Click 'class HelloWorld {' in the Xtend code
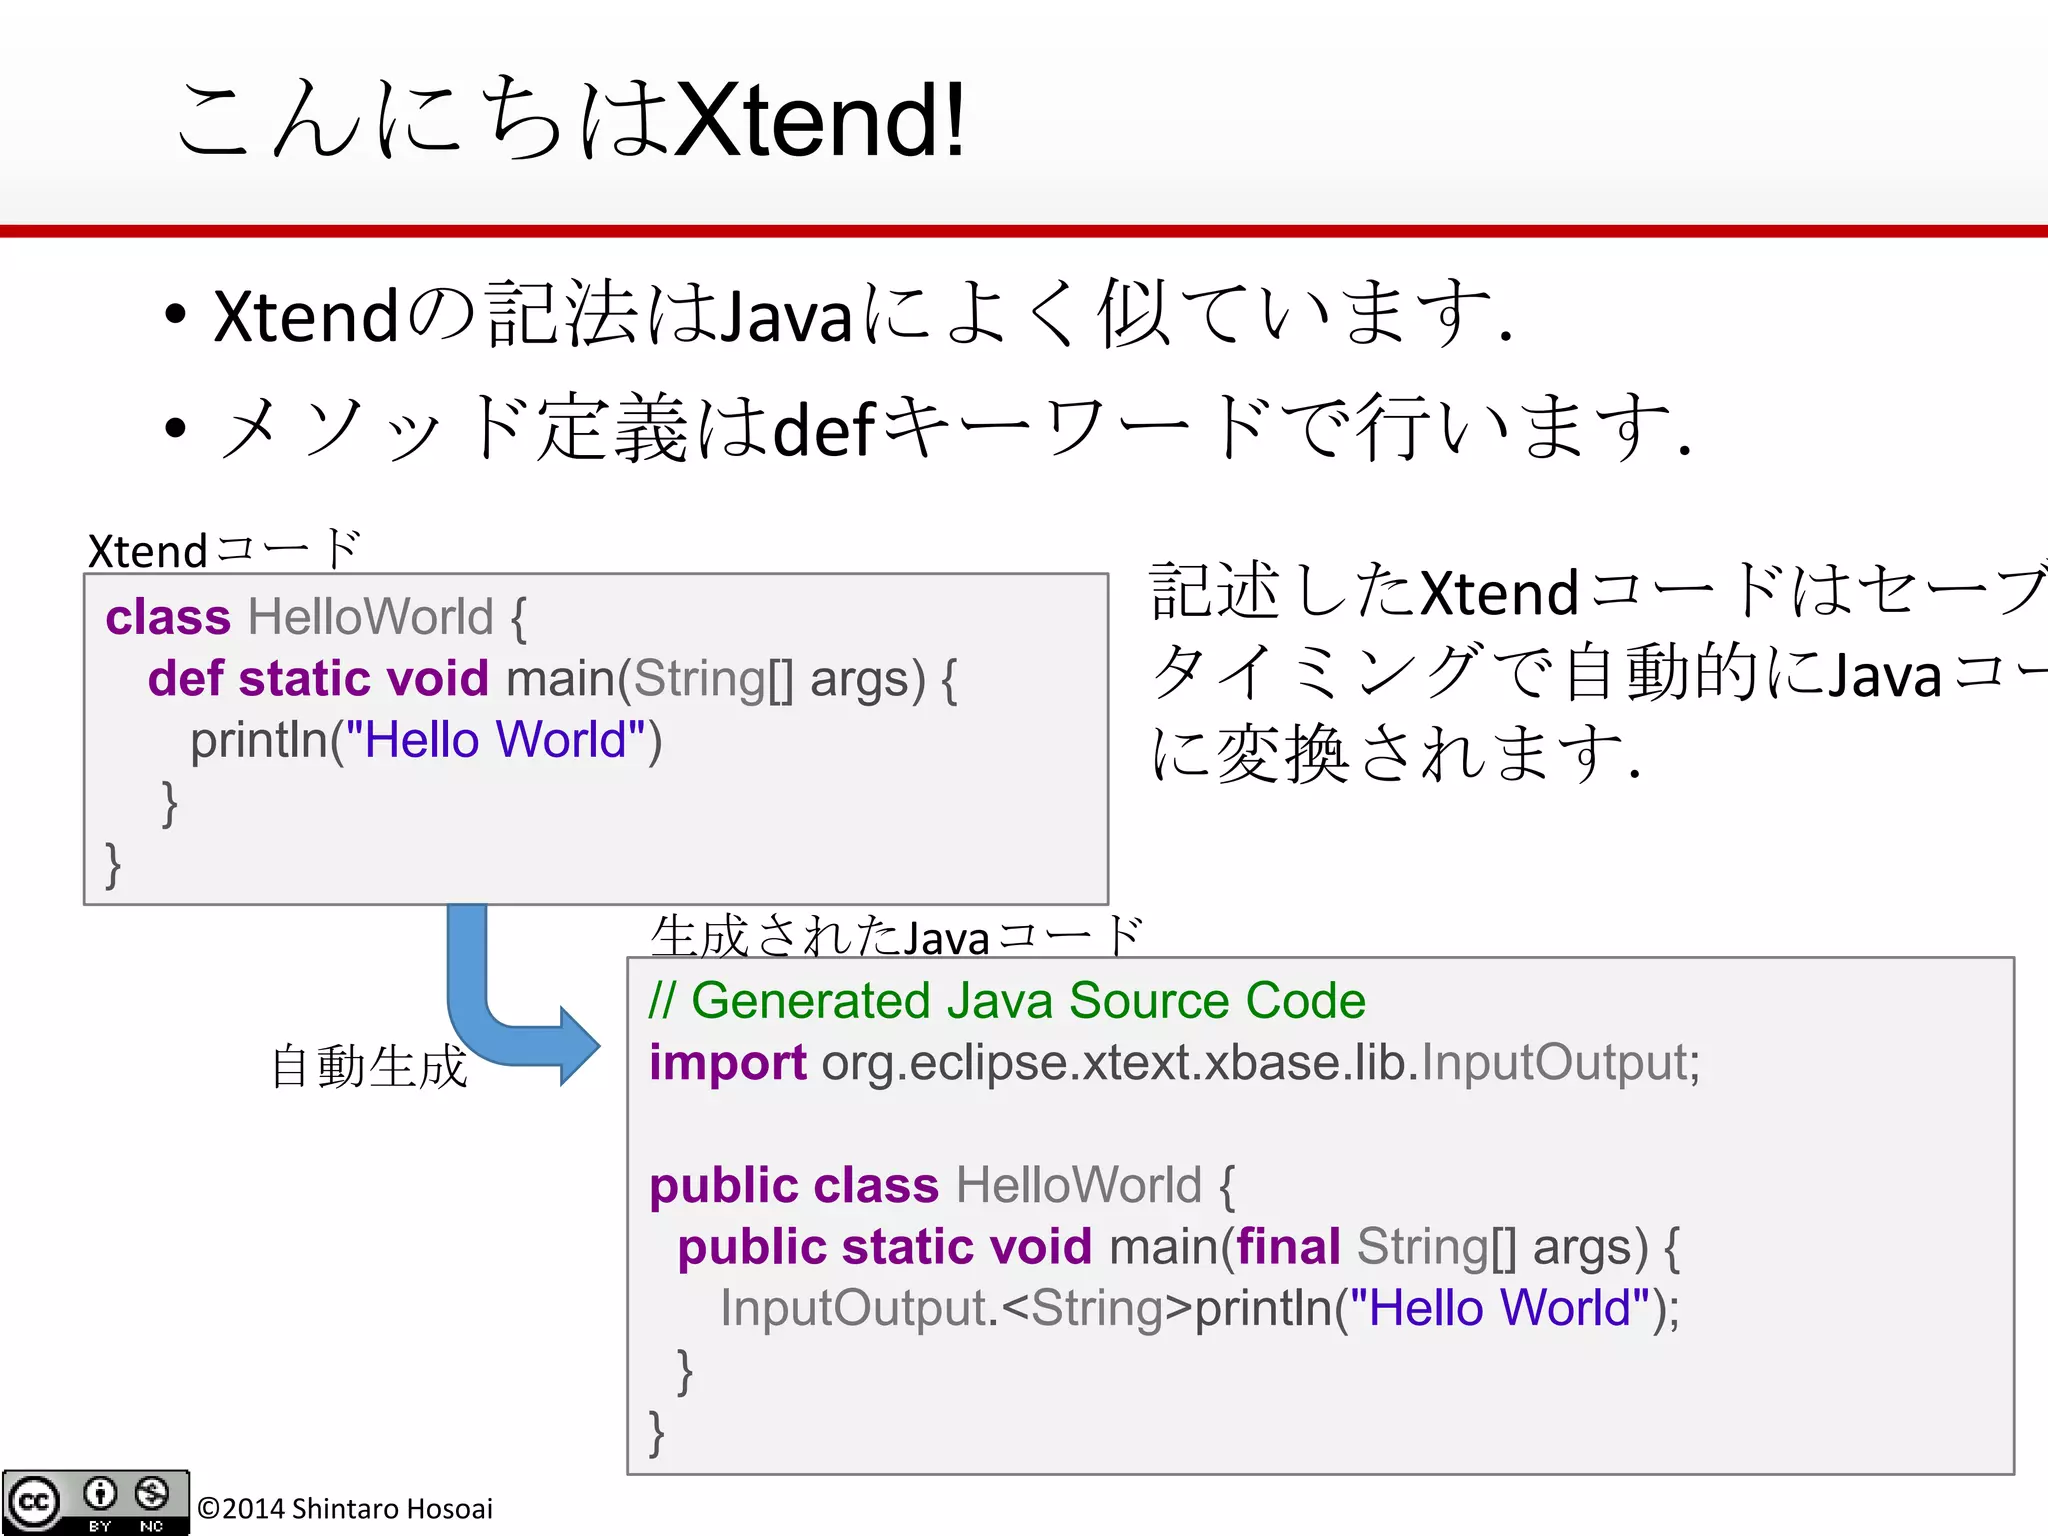The height and width of the screenshot is (1536, 2048). 315,617
